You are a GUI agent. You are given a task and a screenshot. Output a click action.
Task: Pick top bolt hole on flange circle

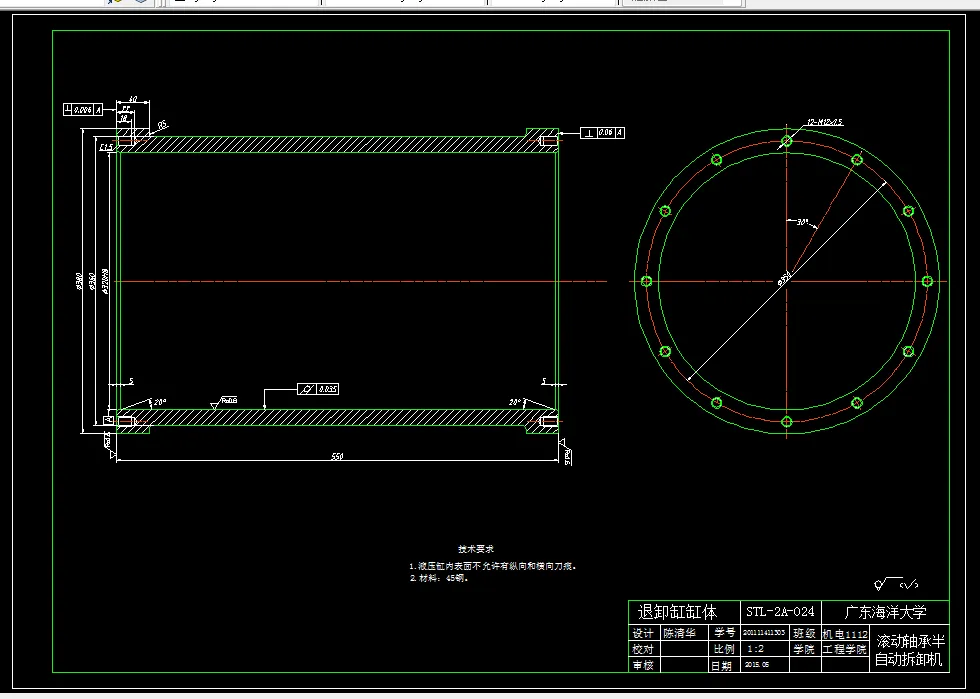point(787,141)
